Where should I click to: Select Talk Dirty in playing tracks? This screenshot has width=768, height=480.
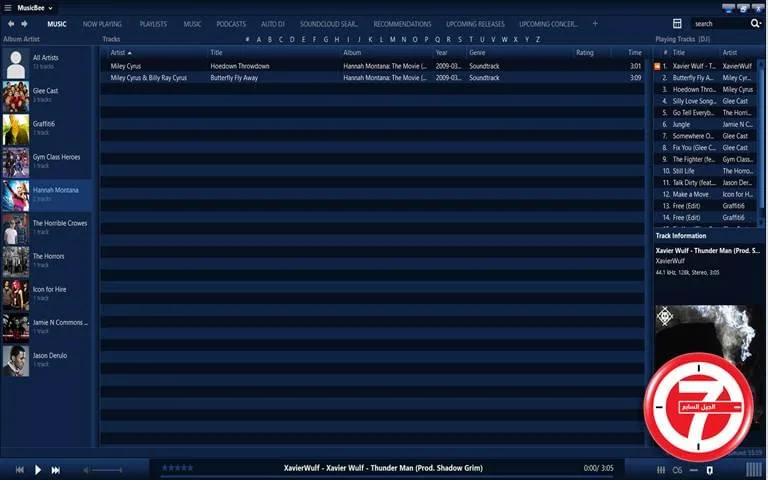click(706, 183)
